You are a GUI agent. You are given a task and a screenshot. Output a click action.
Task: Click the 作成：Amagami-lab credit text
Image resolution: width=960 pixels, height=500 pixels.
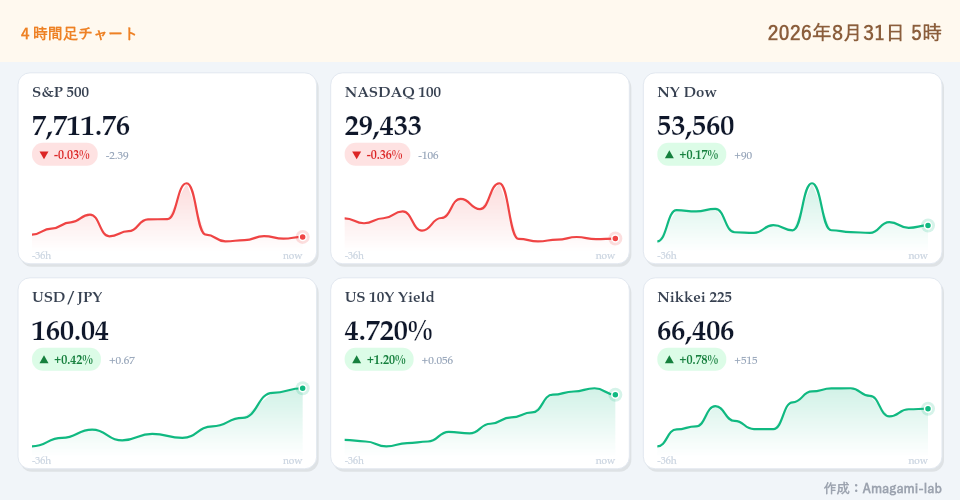coord(882,488)
